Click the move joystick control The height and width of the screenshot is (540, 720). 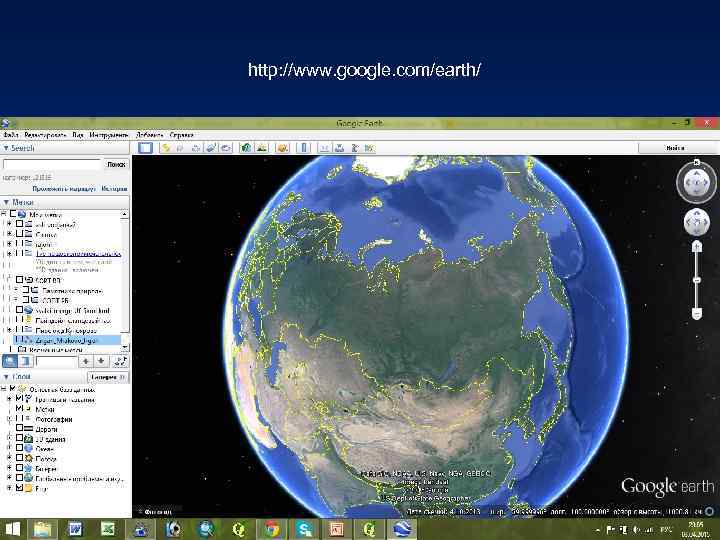click(697, 223)
